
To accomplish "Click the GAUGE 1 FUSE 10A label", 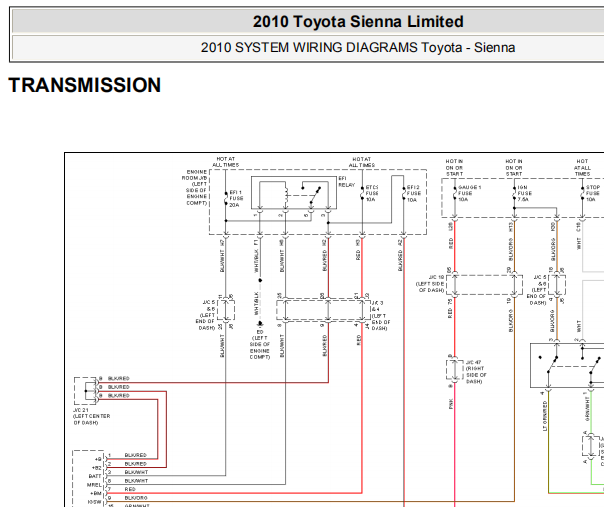I will 469,193.
